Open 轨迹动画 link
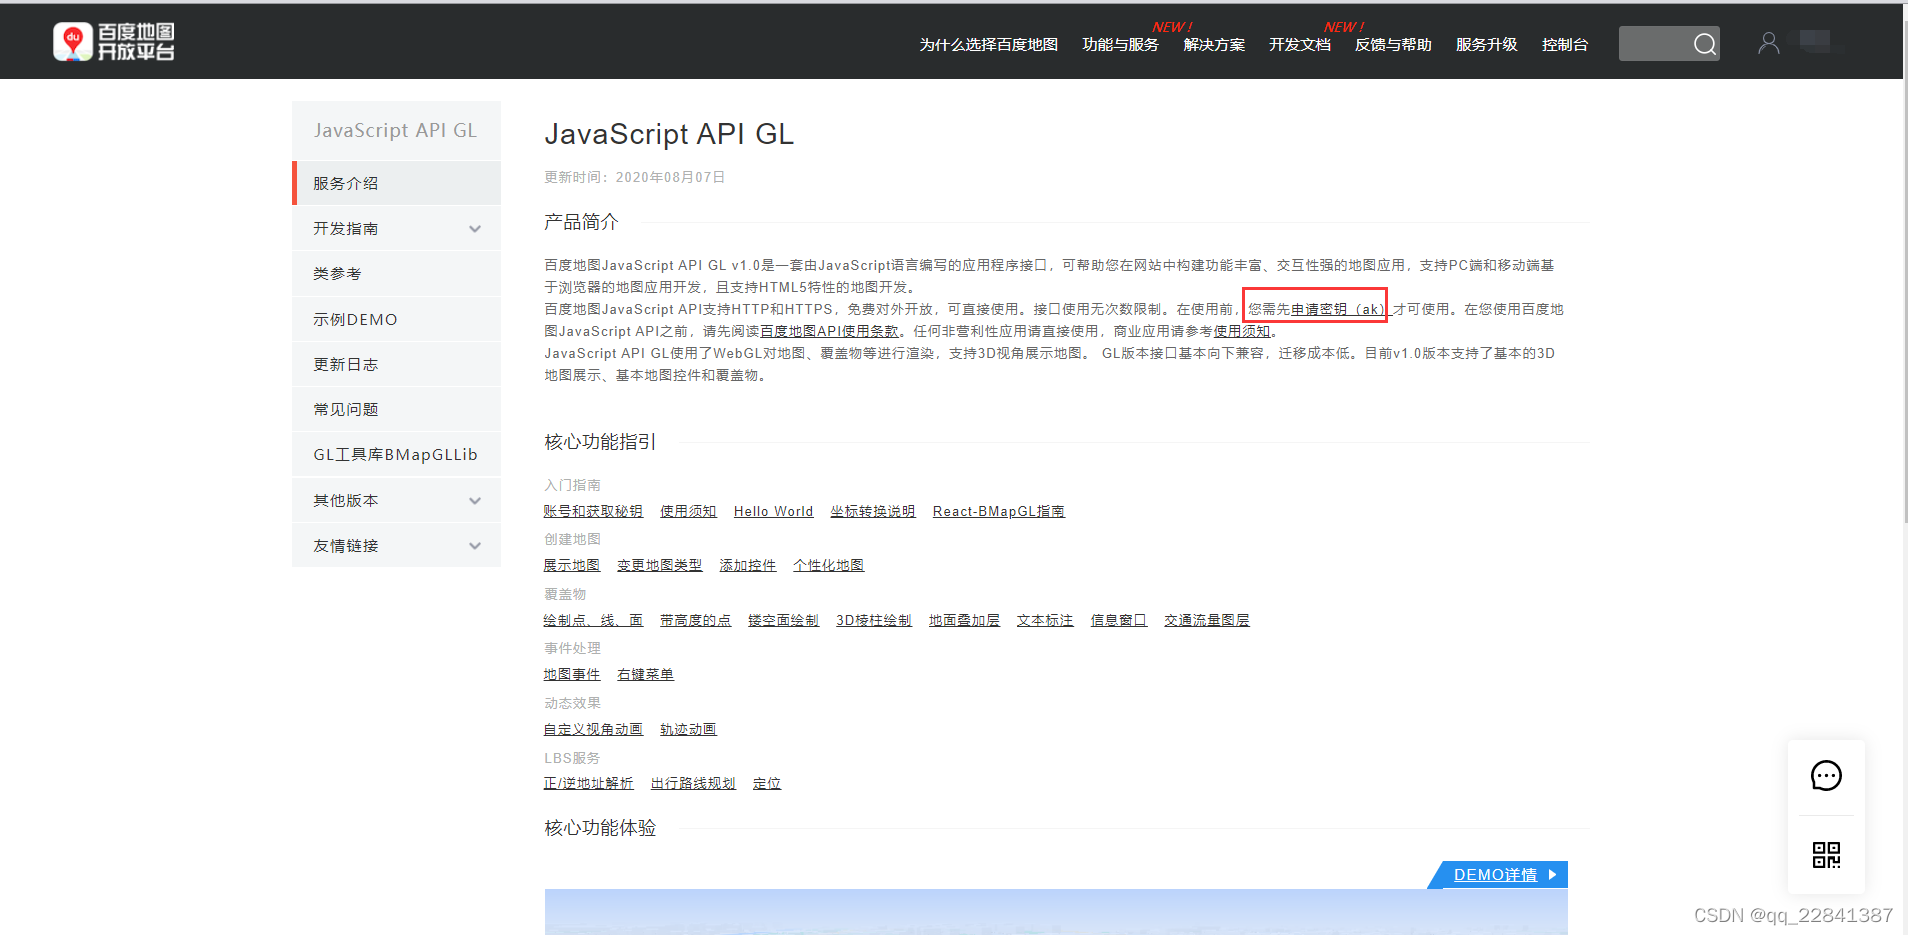The image size is (1908, 935). pos(688,729)
